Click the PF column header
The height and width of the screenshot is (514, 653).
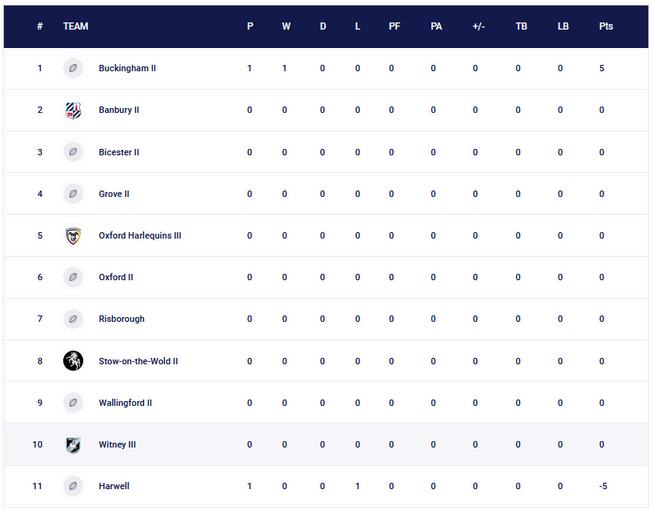394,26
